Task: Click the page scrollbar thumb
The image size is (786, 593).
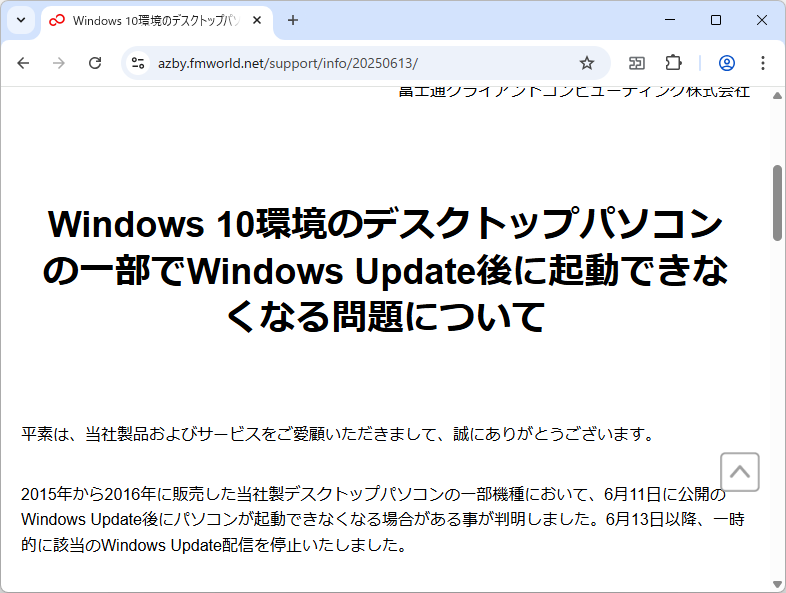Action: [777, 203]
